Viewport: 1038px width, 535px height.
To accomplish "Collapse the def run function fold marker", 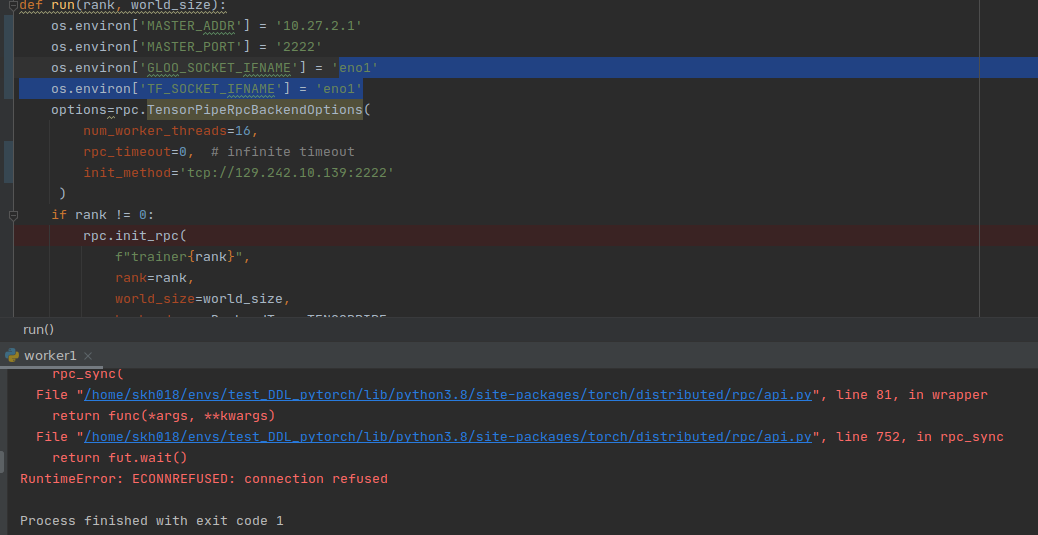I will click(13, 5).
